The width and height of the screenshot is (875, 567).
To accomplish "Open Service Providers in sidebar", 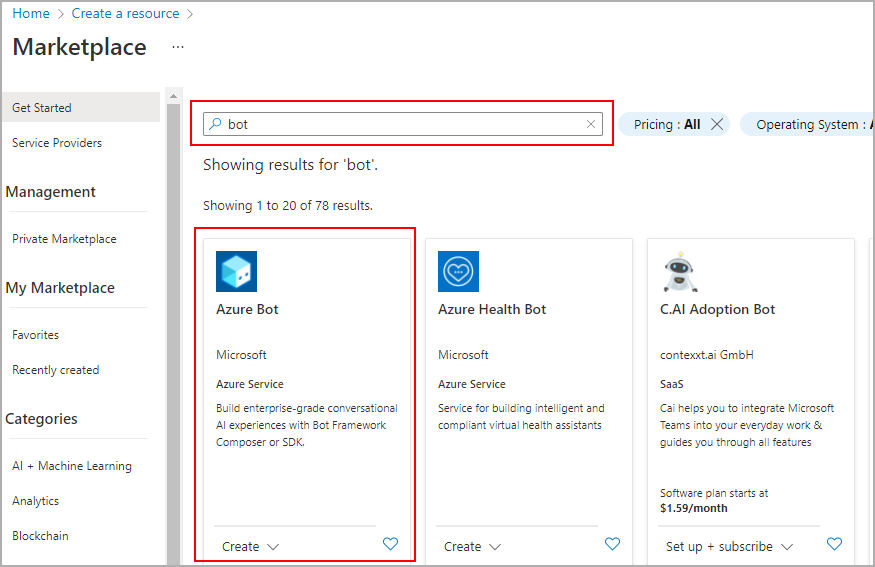I will click(x=57, y=143).
